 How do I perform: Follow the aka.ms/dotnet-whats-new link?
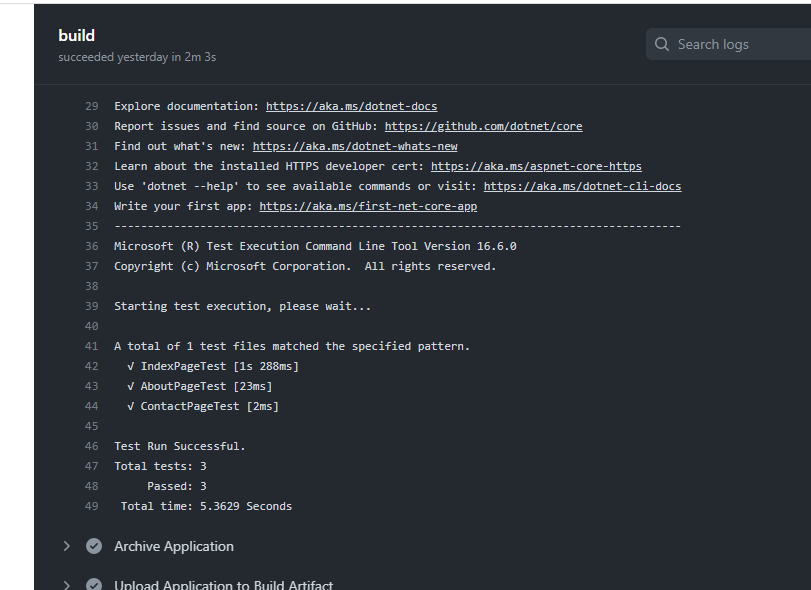tap(355, 146)
